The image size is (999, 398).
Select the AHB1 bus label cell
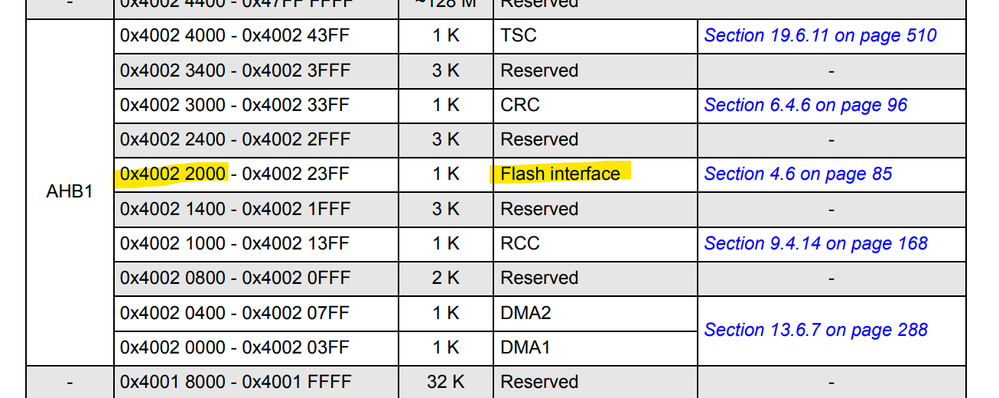point(69,192)
